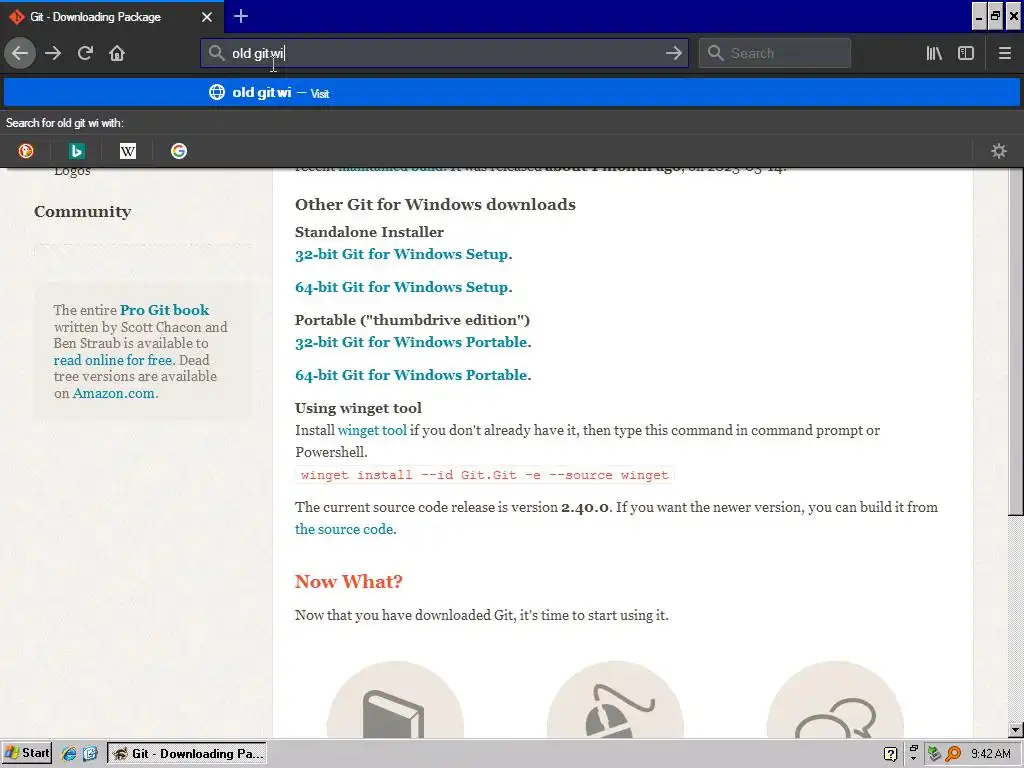
Task: Open the Windows Start menu
Action: tap(27, 753)
